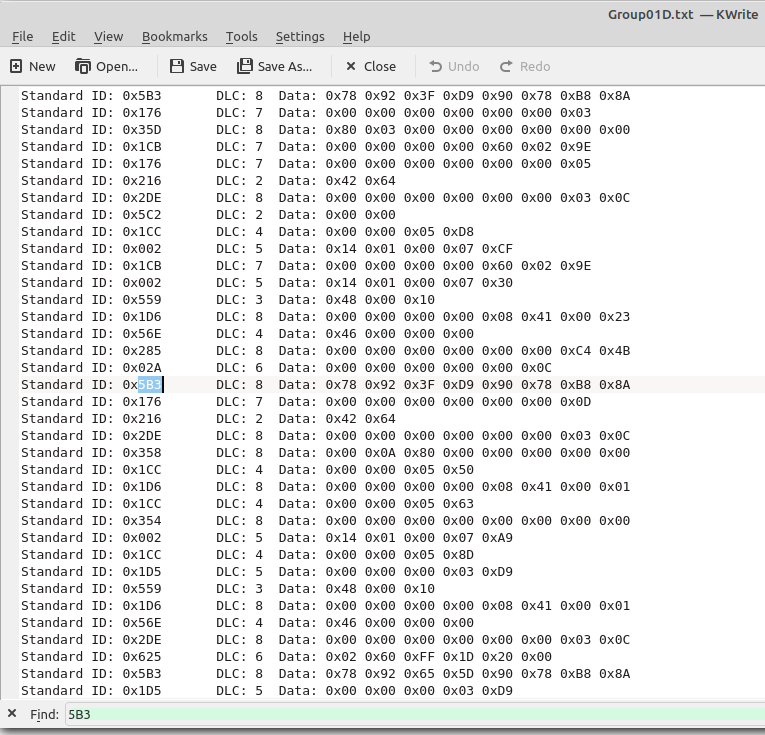Open the File menu
Viewport: 765px width, 735px height.
point(22,37)
